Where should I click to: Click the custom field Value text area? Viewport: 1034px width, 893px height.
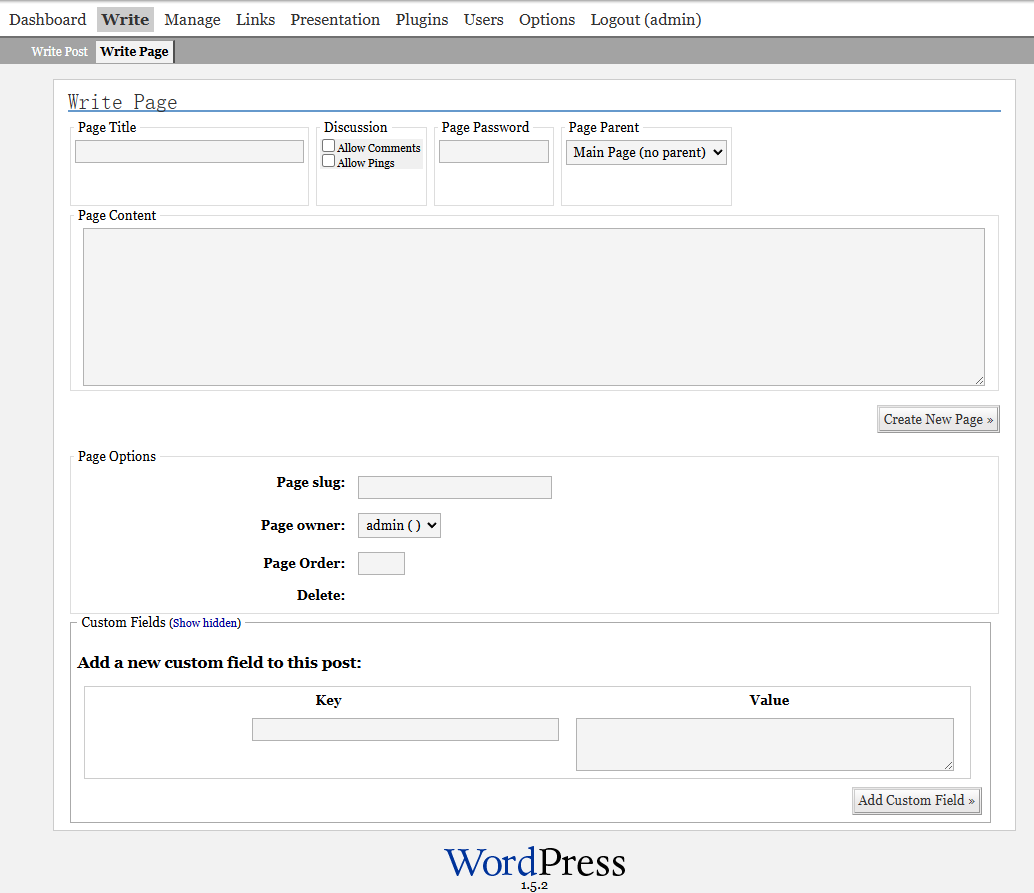point(765,745)
